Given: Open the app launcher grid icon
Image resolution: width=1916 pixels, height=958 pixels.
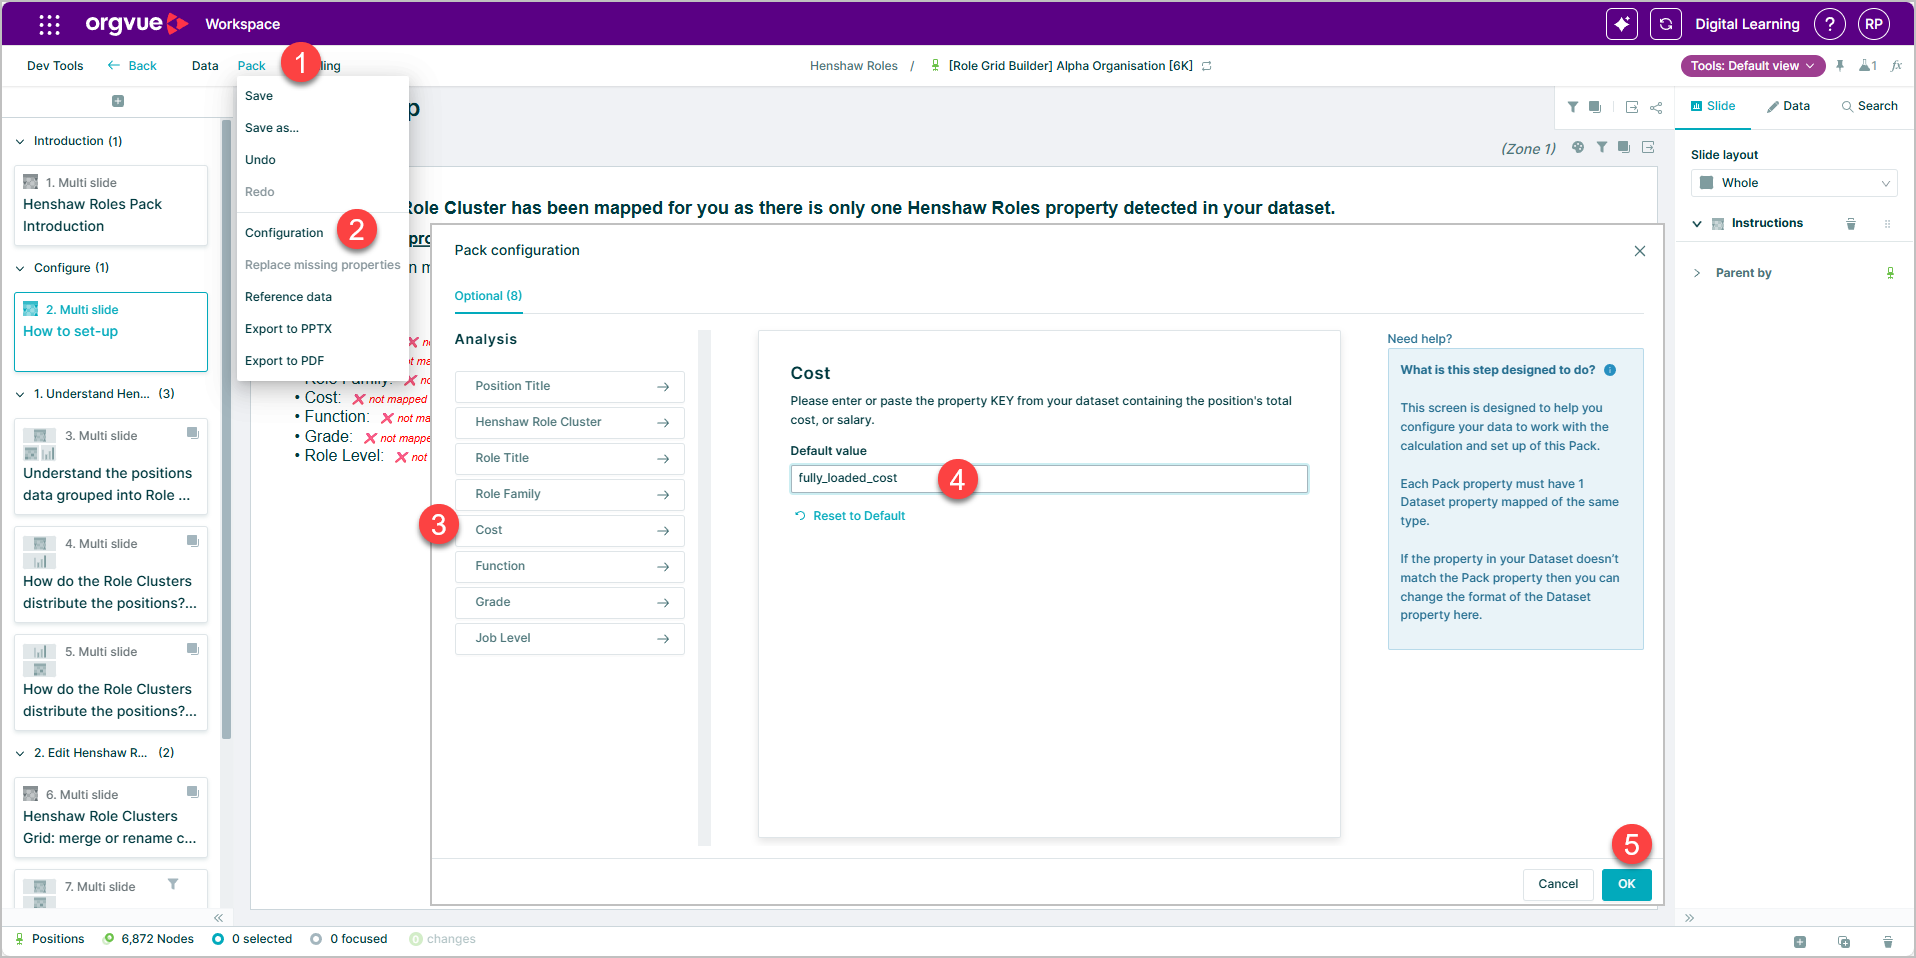Looking at the screenshot, I should pos(49,24).
